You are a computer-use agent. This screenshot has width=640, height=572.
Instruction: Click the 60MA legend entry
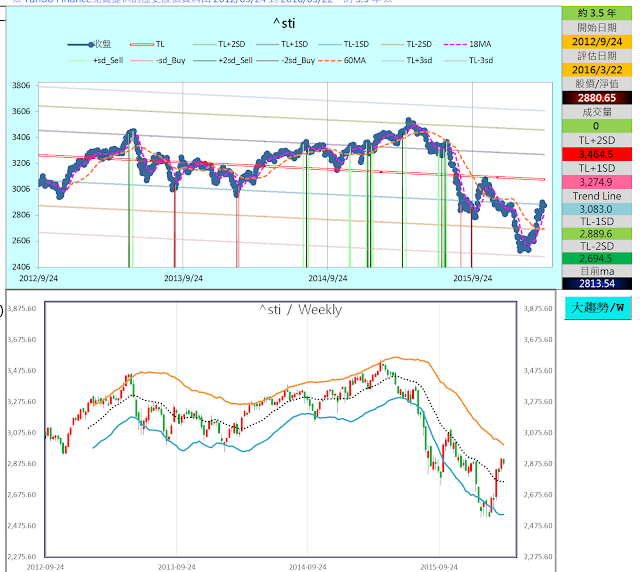pyautogui.click(x=342, y=60)
